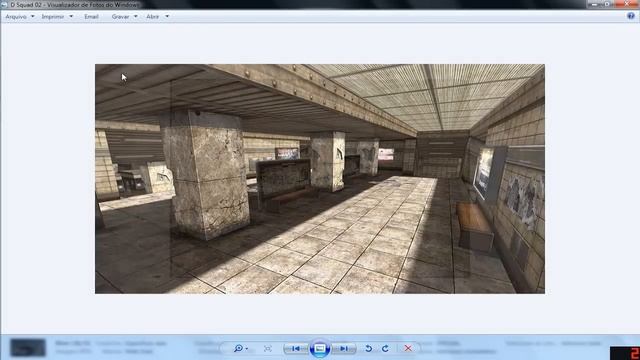The width and height of the screenshot is (640, 360).
Task: Expand the Imprimir dropdown arrow
Action: (x=71, y=17)
